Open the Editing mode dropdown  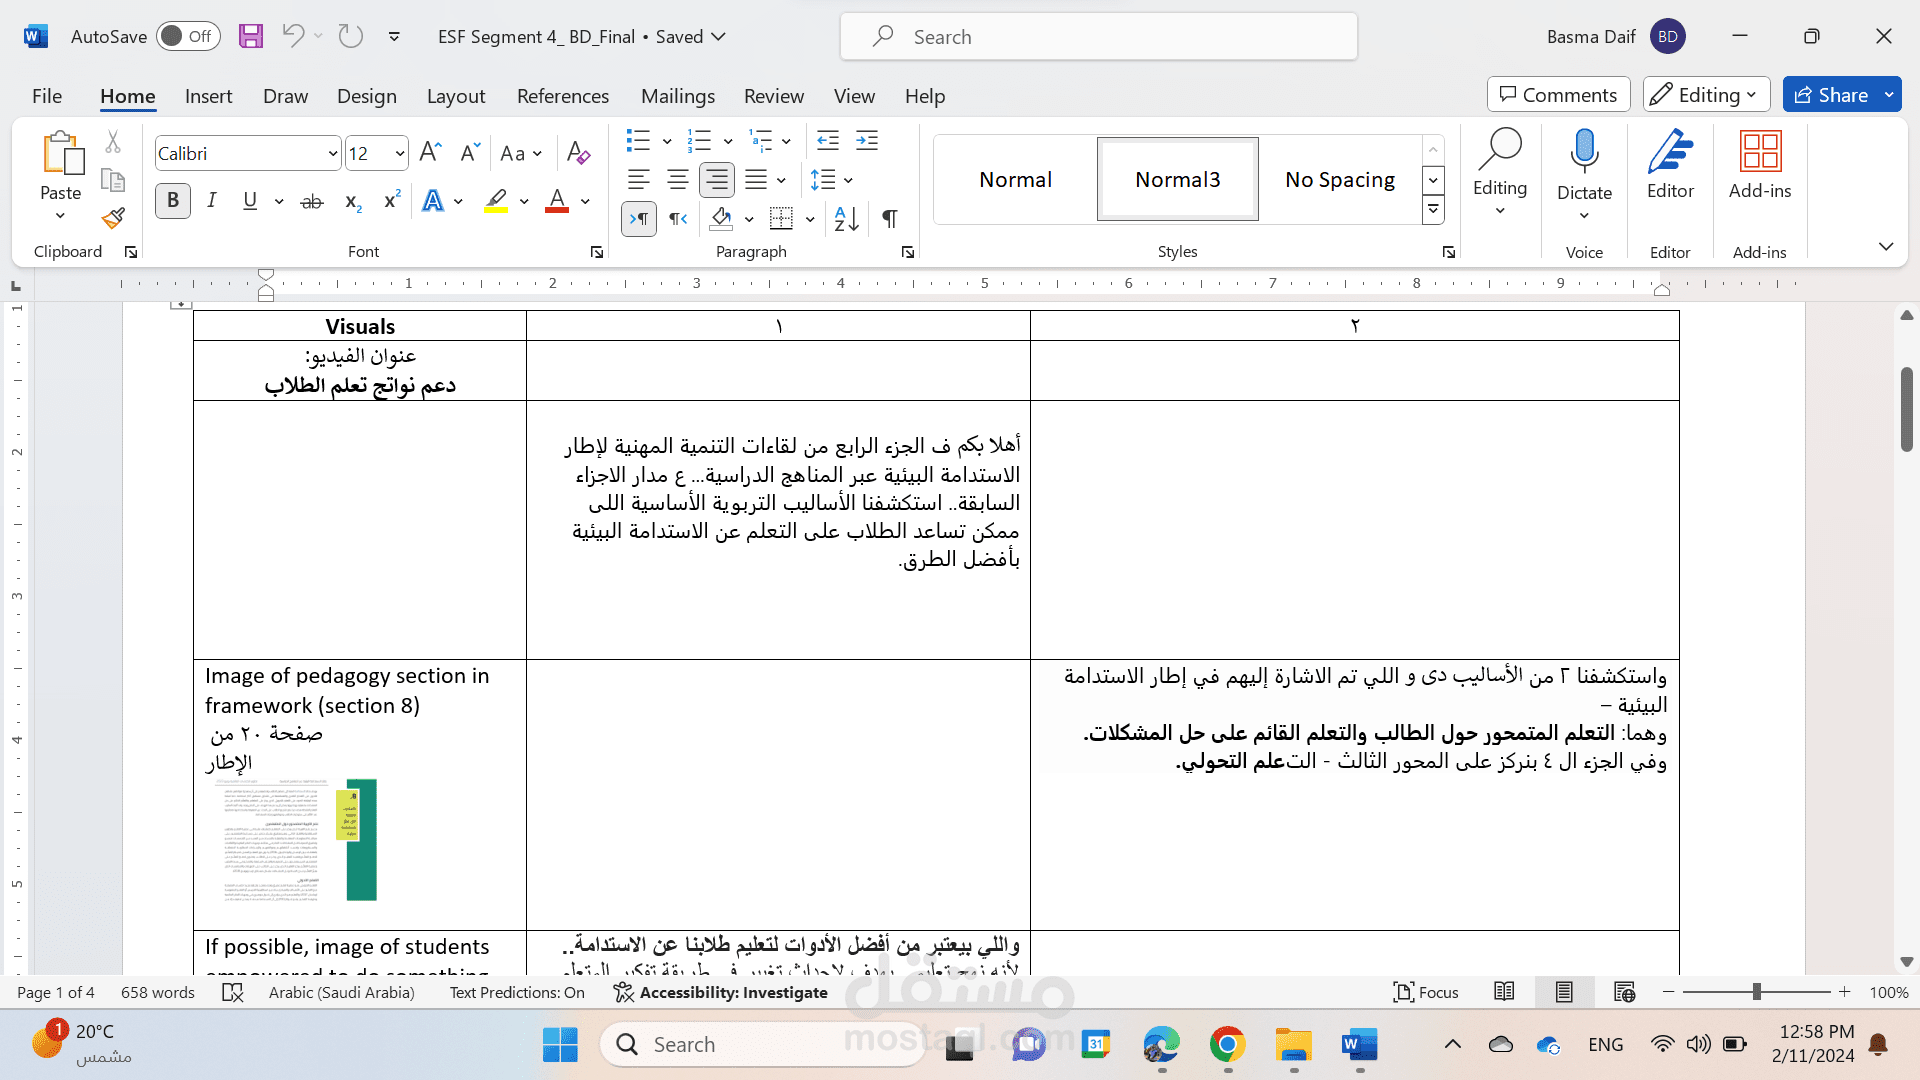click(x=1706, y=95)
